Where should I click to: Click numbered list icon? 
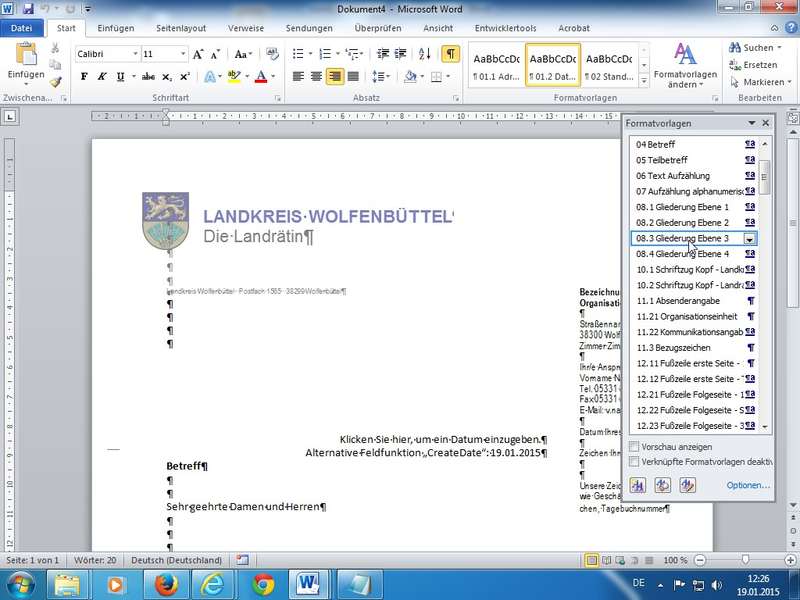(325, 54)
